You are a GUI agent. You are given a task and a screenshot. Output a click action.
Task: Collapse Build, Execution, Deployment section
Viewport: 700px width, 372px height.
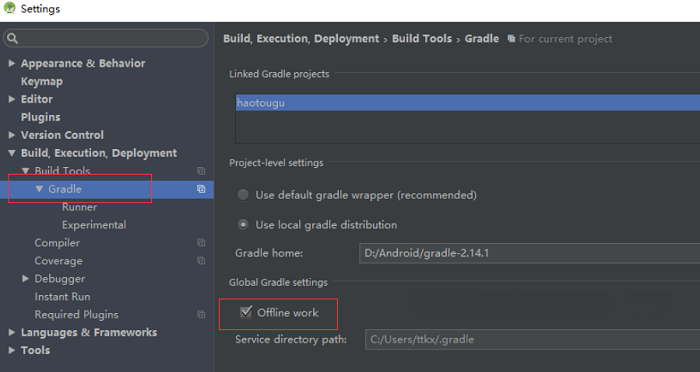12,153
